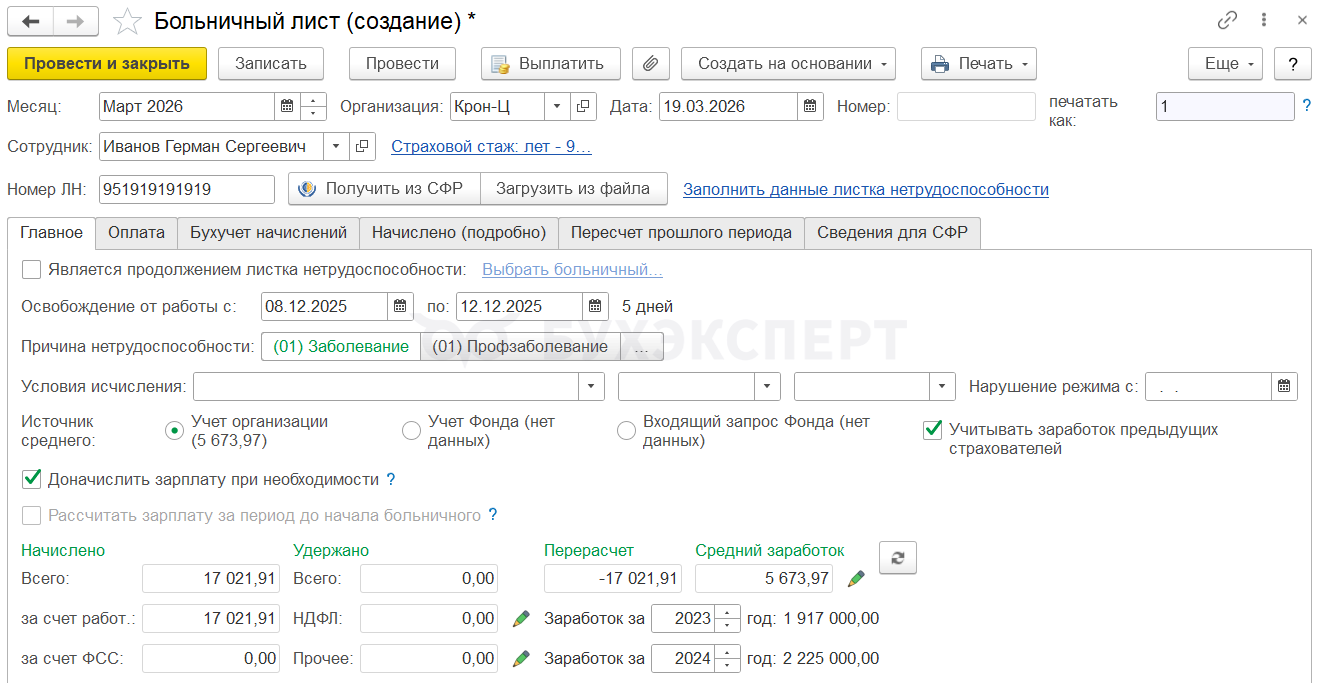This screenshot has width=1317, height=683.
Task: Expand third Условия исчисления dropdown
Action: 943,386
